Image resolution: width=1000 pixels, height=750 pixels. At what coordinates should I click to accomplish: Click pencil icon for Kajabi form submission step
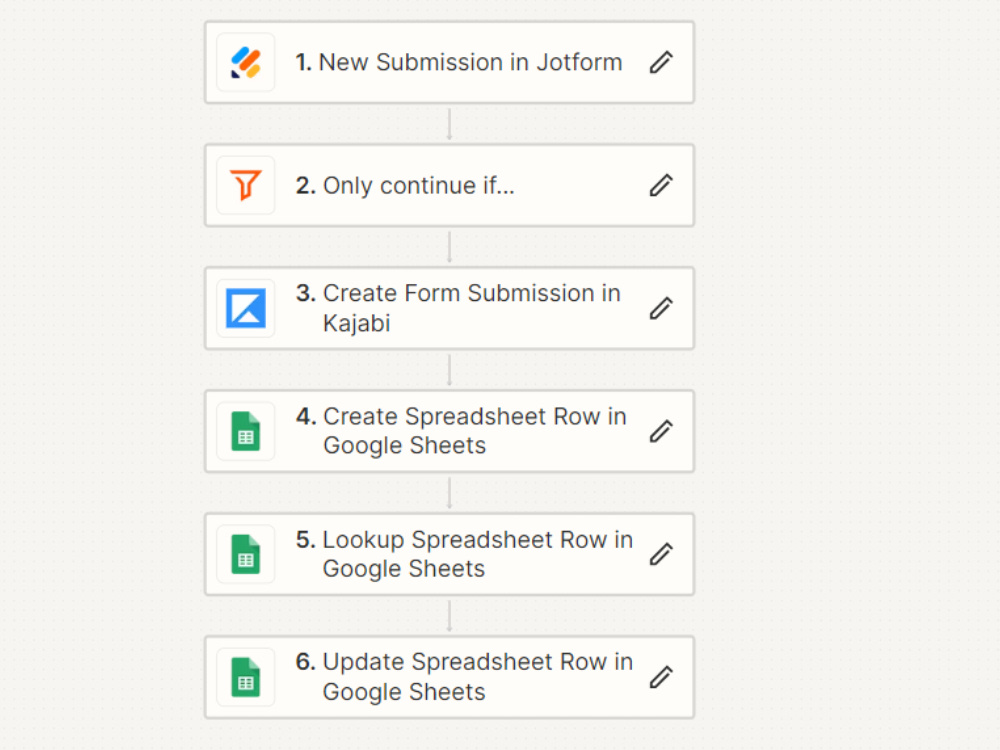661,309
